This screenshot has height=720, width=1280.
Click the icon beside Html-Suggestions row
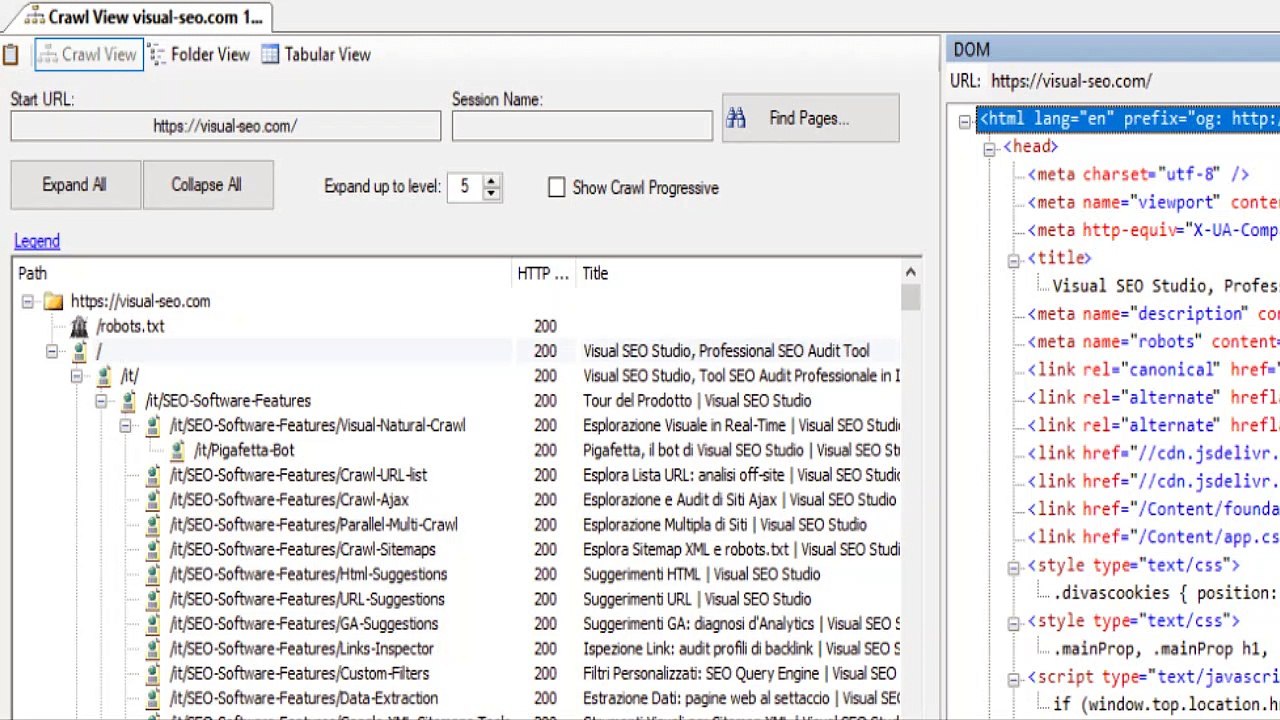(153, 574)
